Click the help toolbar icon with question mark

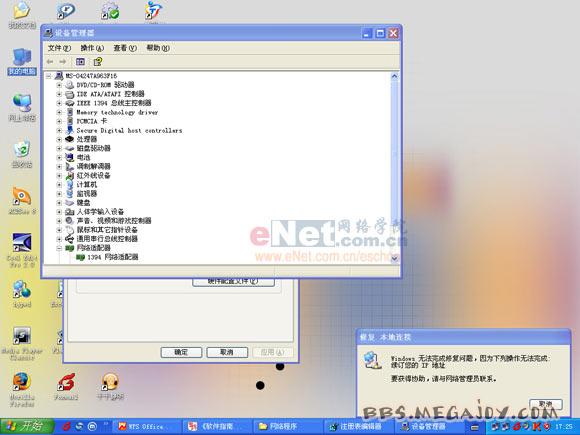(98, 62)
